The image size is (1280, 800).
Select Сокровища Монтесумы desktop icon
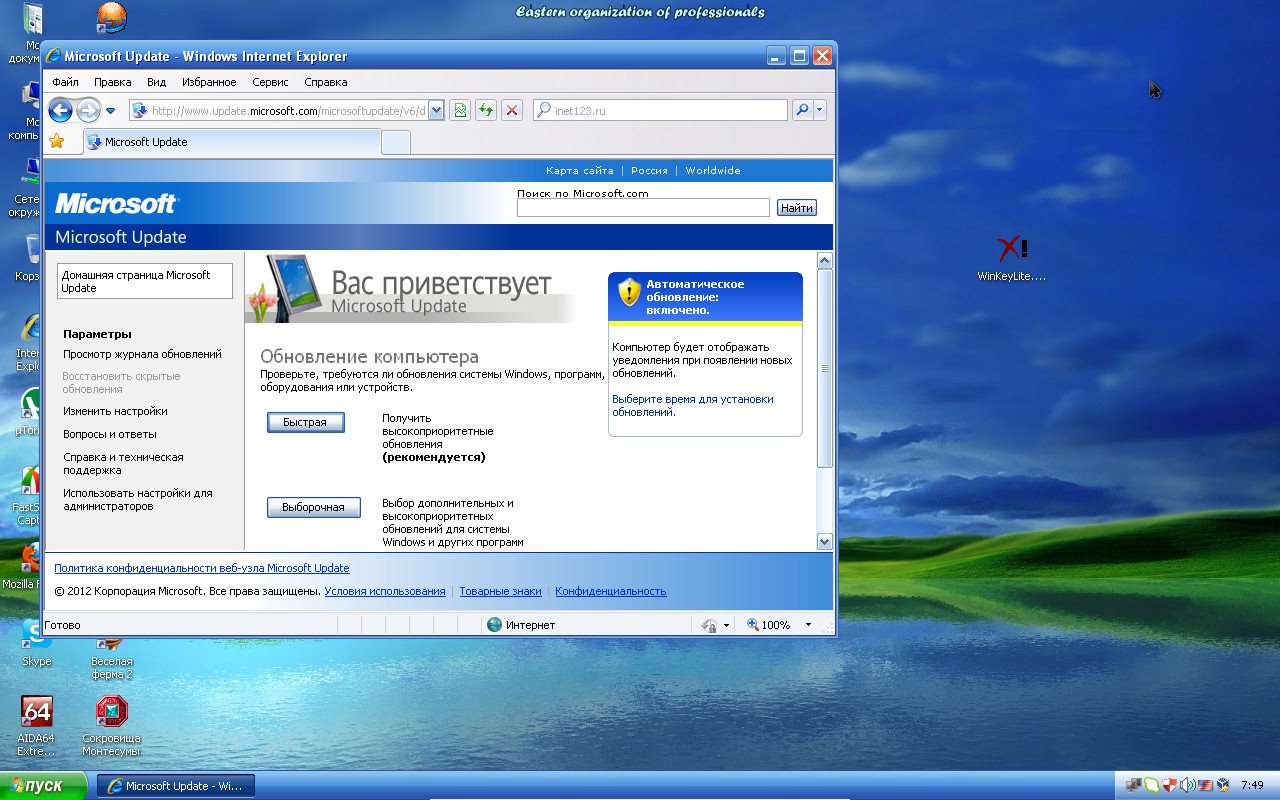(111, 726)
